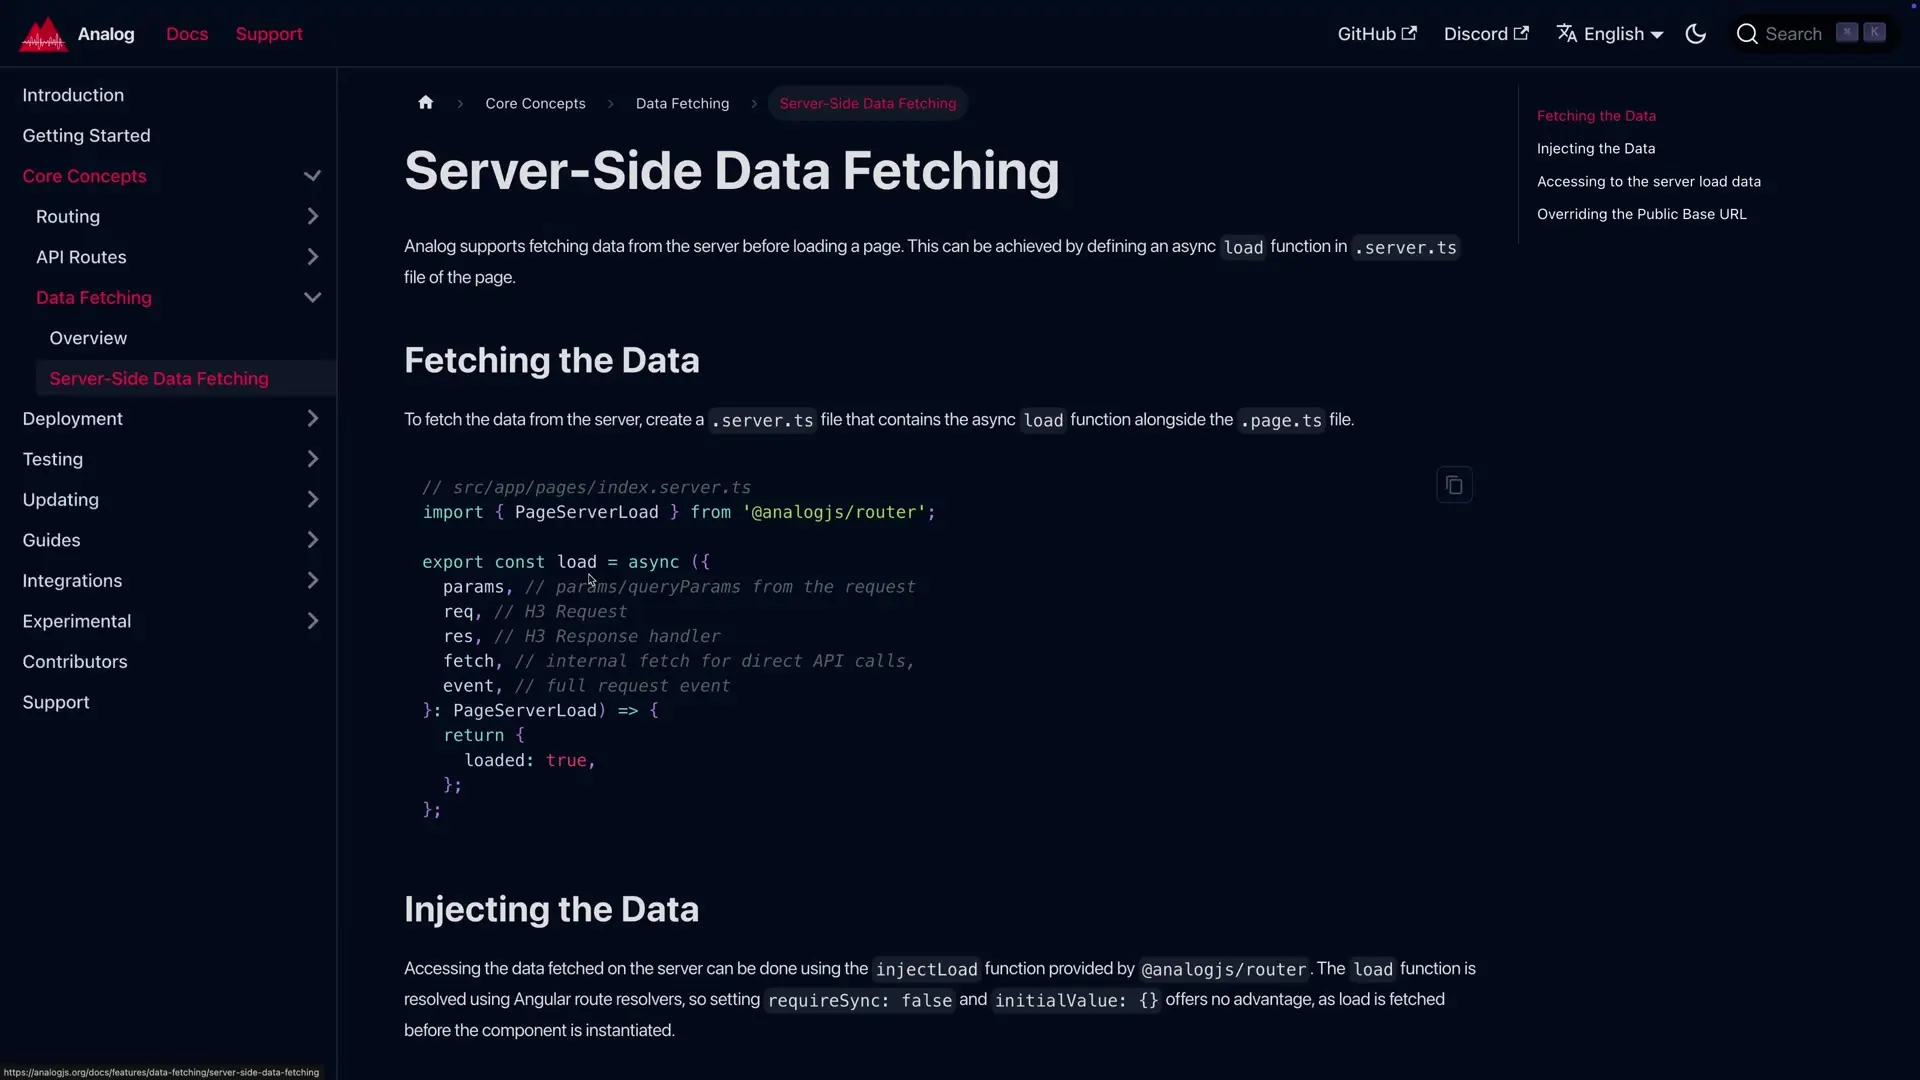Open the GitHub external link
This screenshot has height=1080, width=1920.
[1377, 34]
